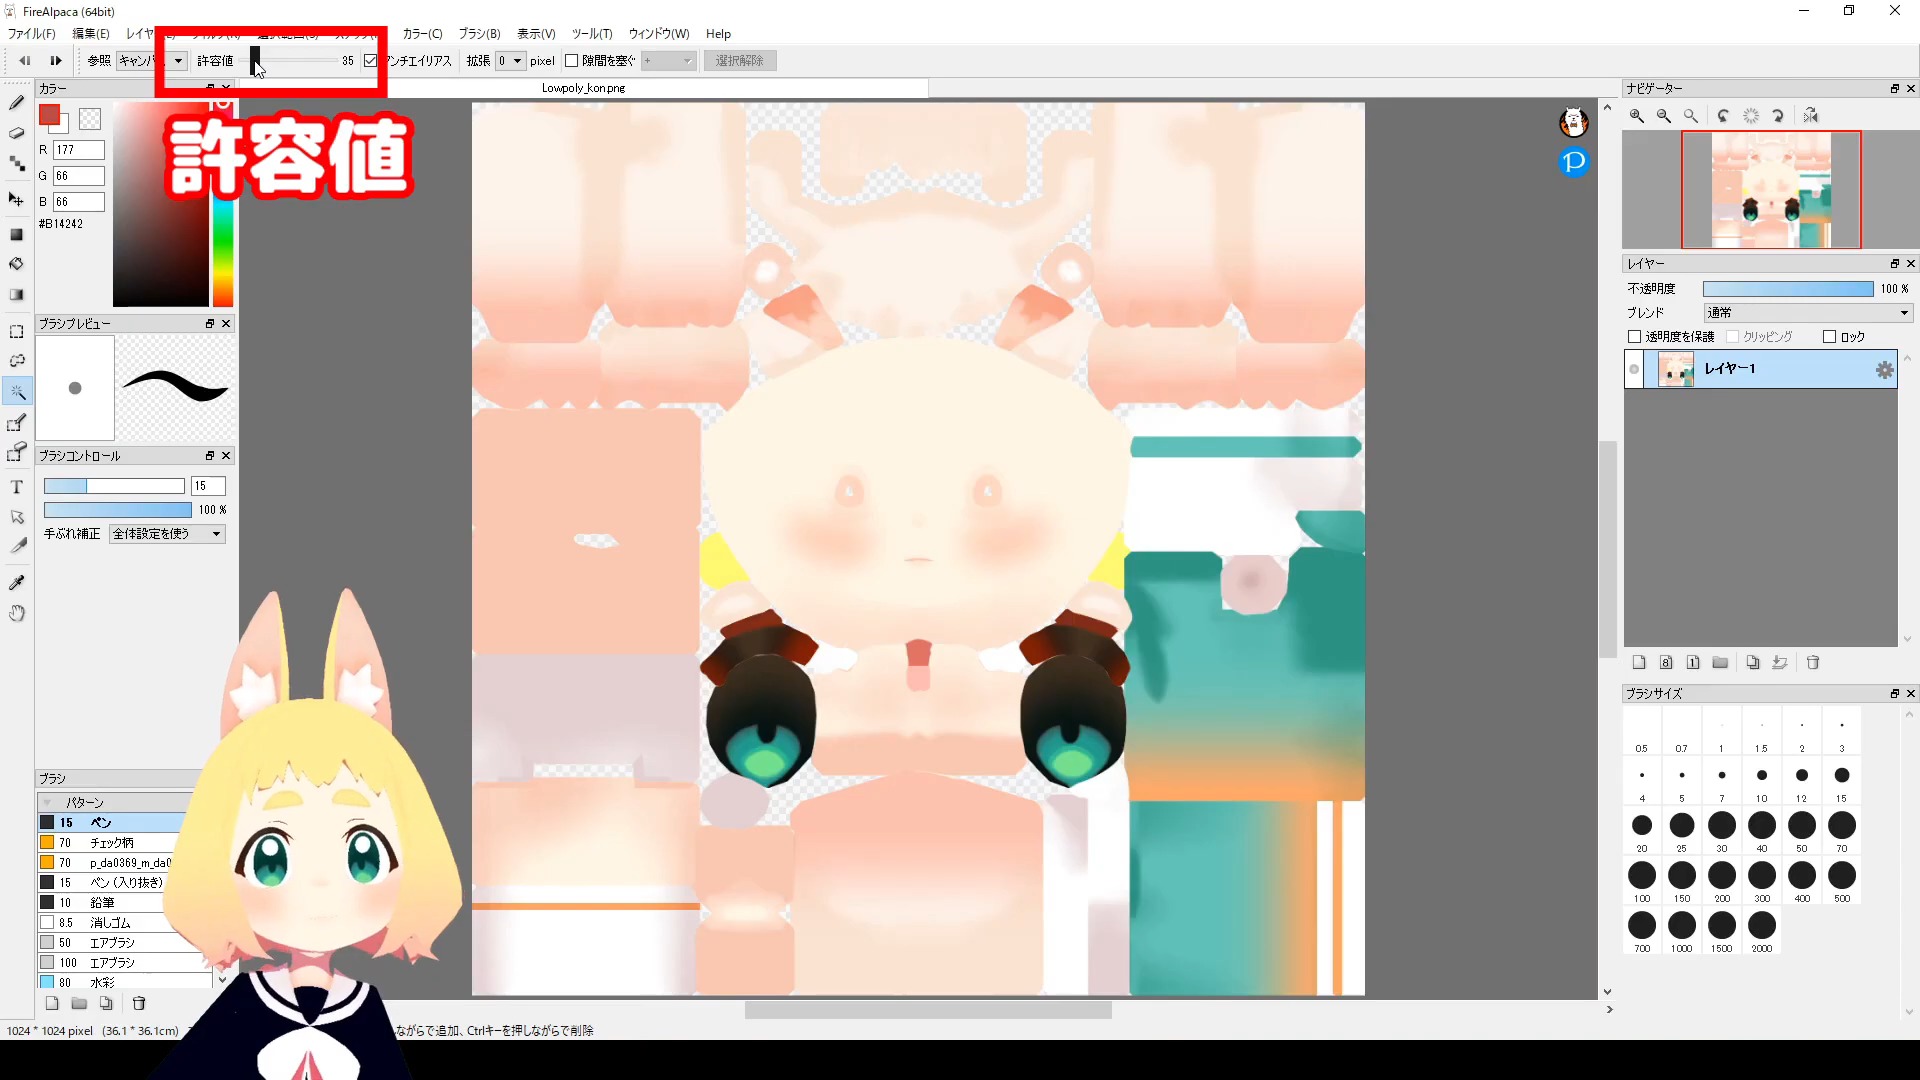This screenshot has width=1920, height=1080.
Task: Select the rectangular Selection tool
Action: (17, 331)
